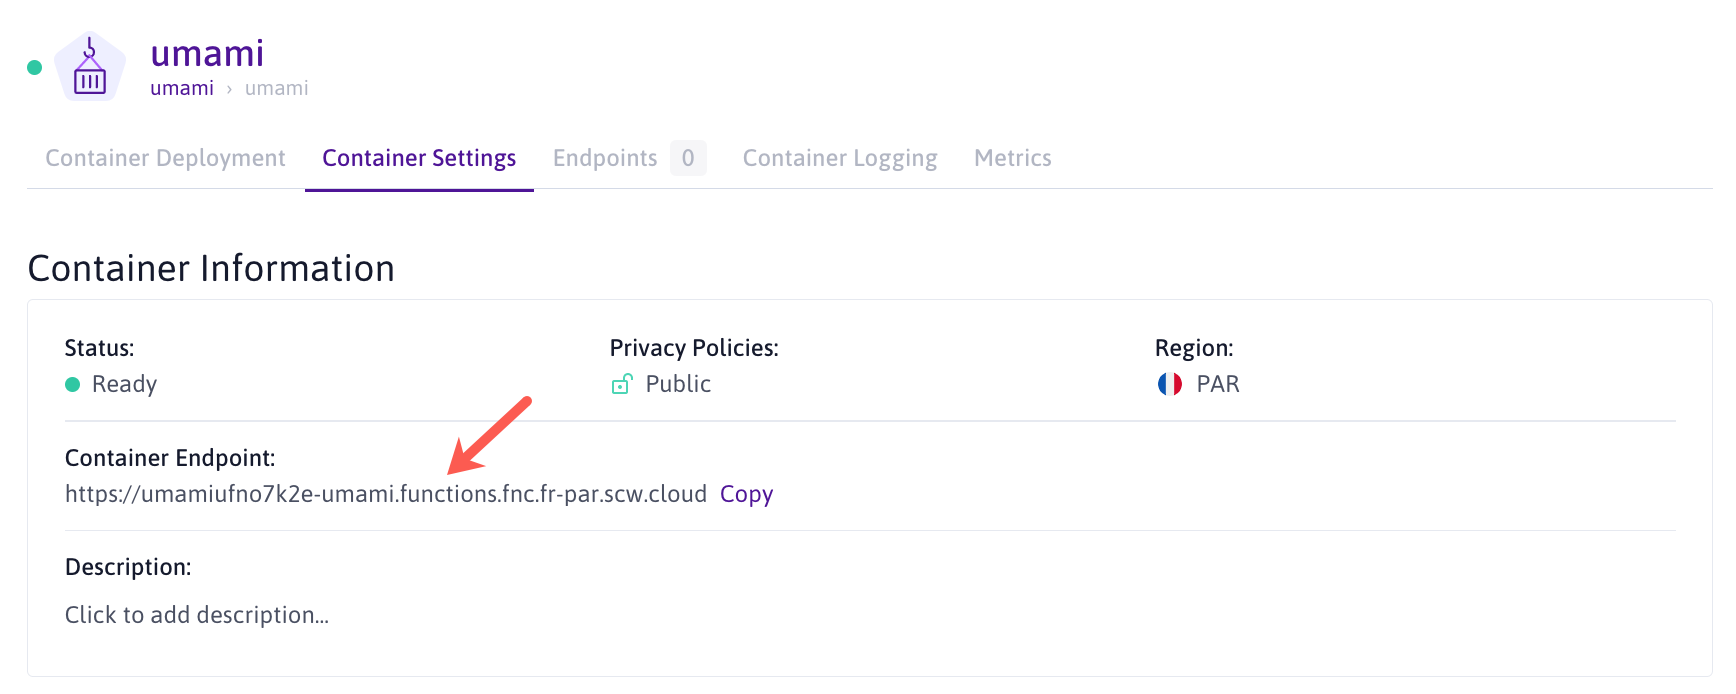Open the Container Deployment tab

pyautogui.click(x=165, y=158)
